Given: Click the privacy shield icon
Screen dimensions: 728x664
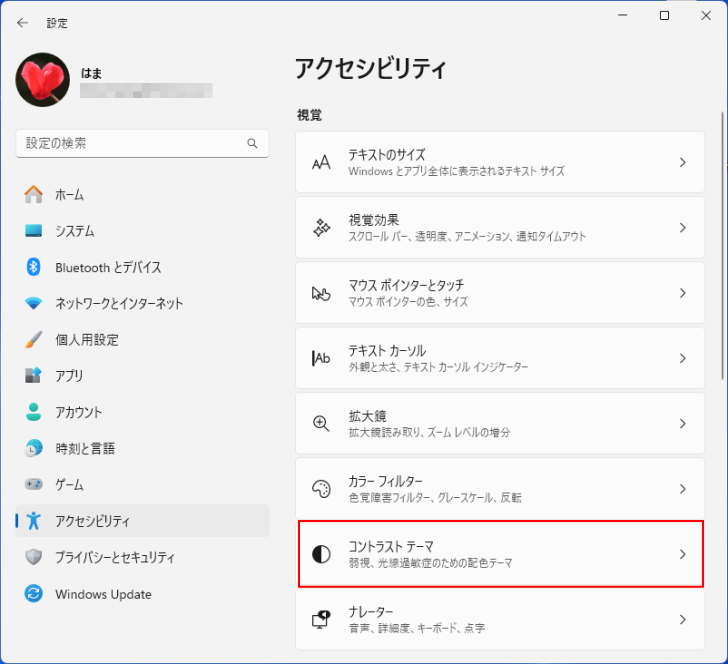Looking at the screenshot, I should 33,557.
